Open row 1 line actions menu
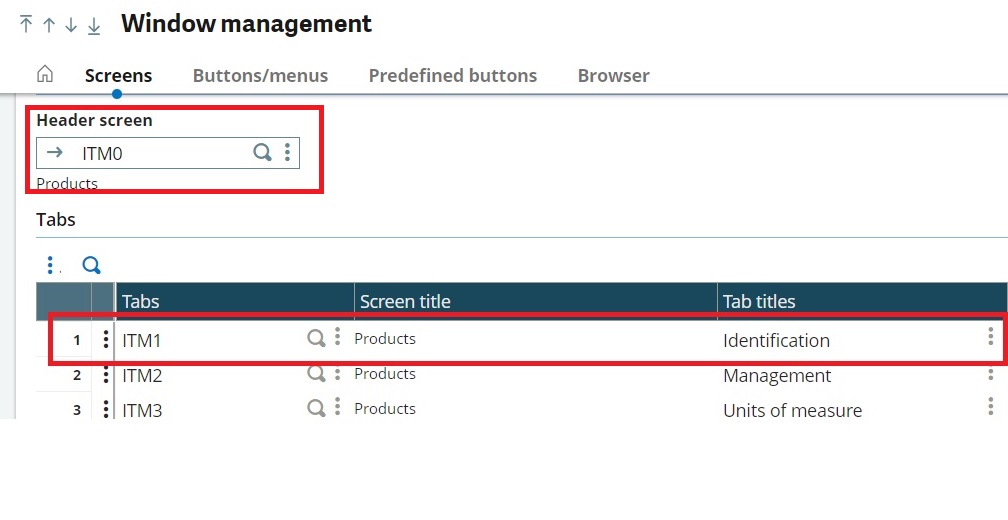Image resolution: width=1008 pixels, height=520 pixels. pos(105,340)
